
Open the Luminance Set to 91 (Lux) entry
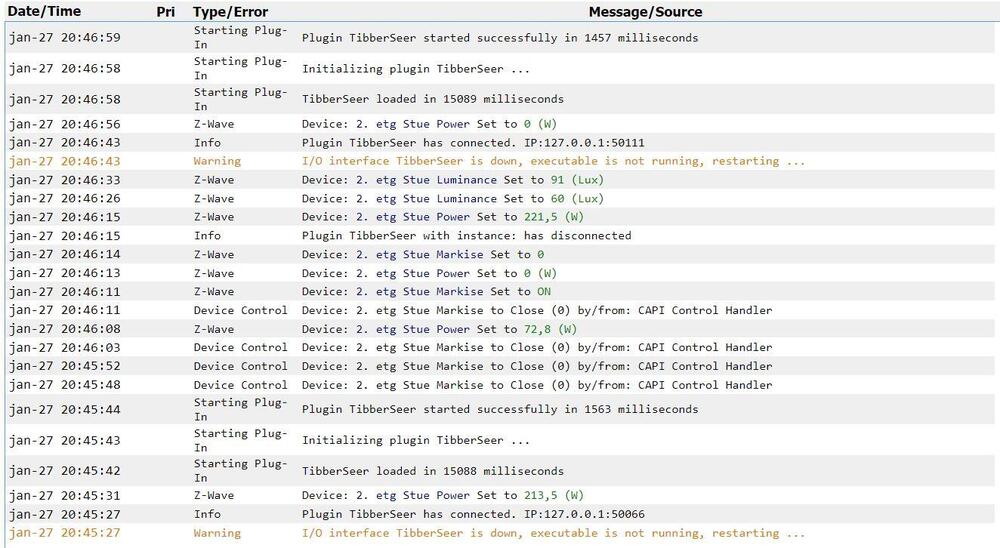(453, 180)
